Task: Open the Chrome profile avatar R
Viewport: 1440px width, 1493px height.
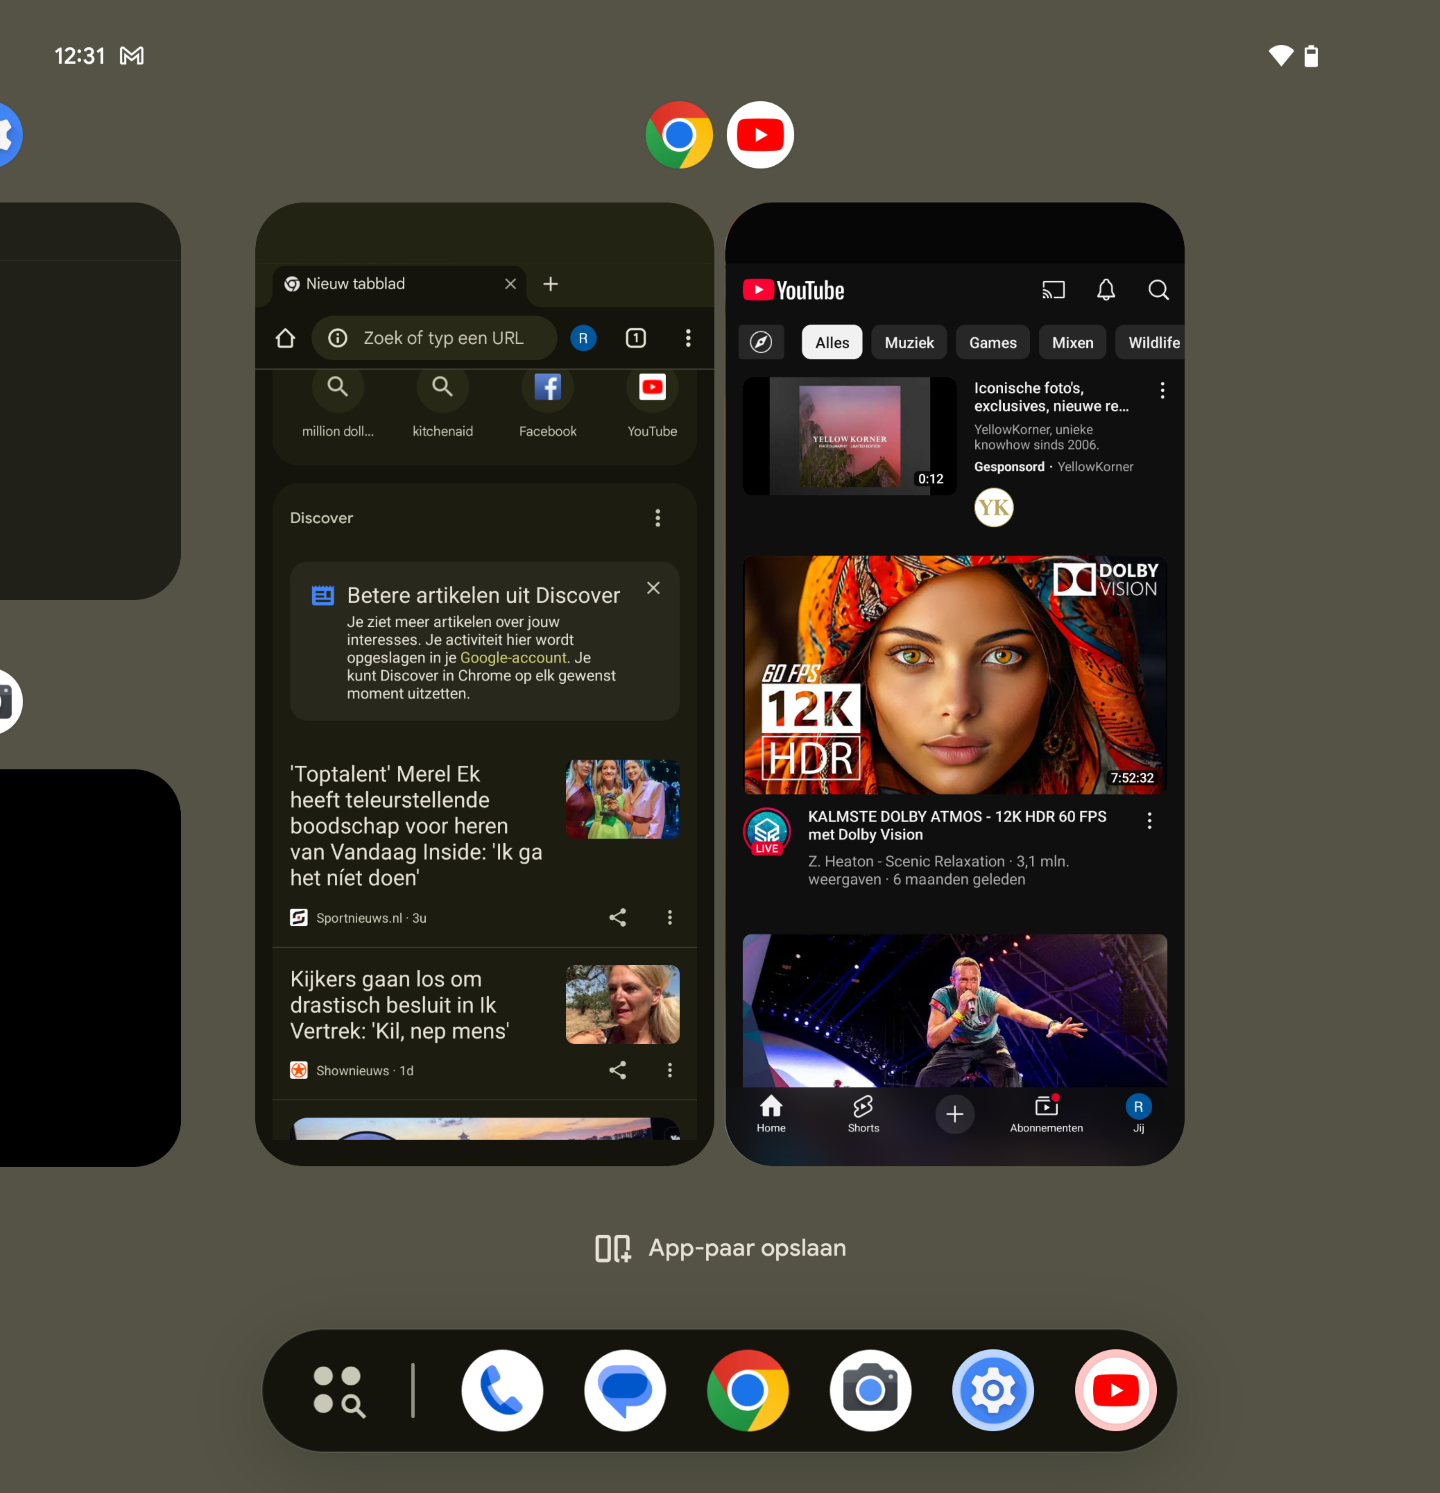Action: click(583, 338)
